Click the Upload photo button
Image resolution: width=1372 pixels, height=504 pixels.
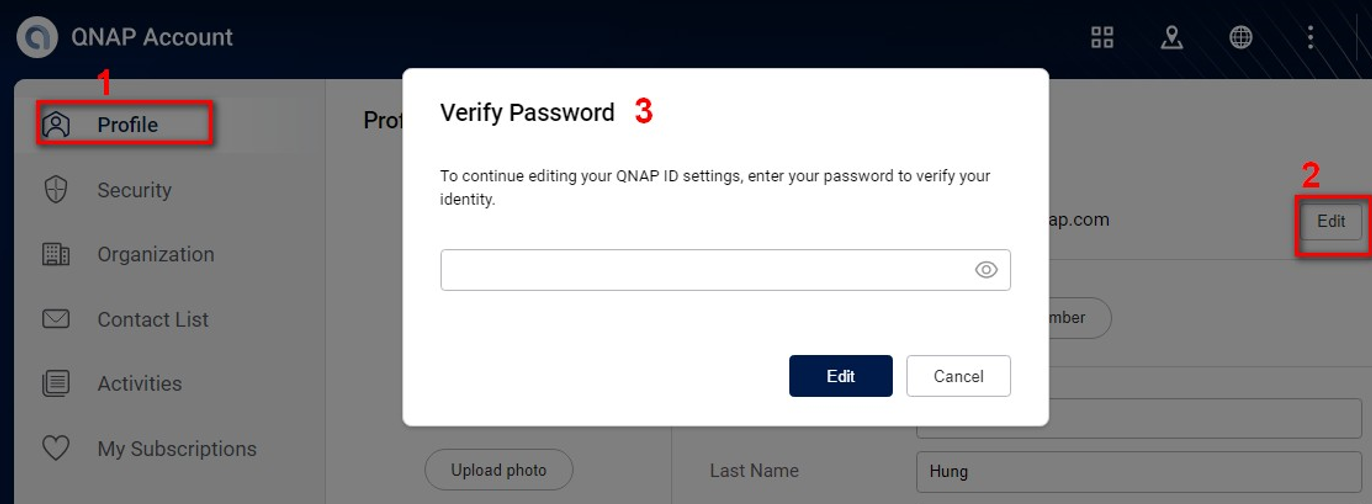[x=498, y=470]
